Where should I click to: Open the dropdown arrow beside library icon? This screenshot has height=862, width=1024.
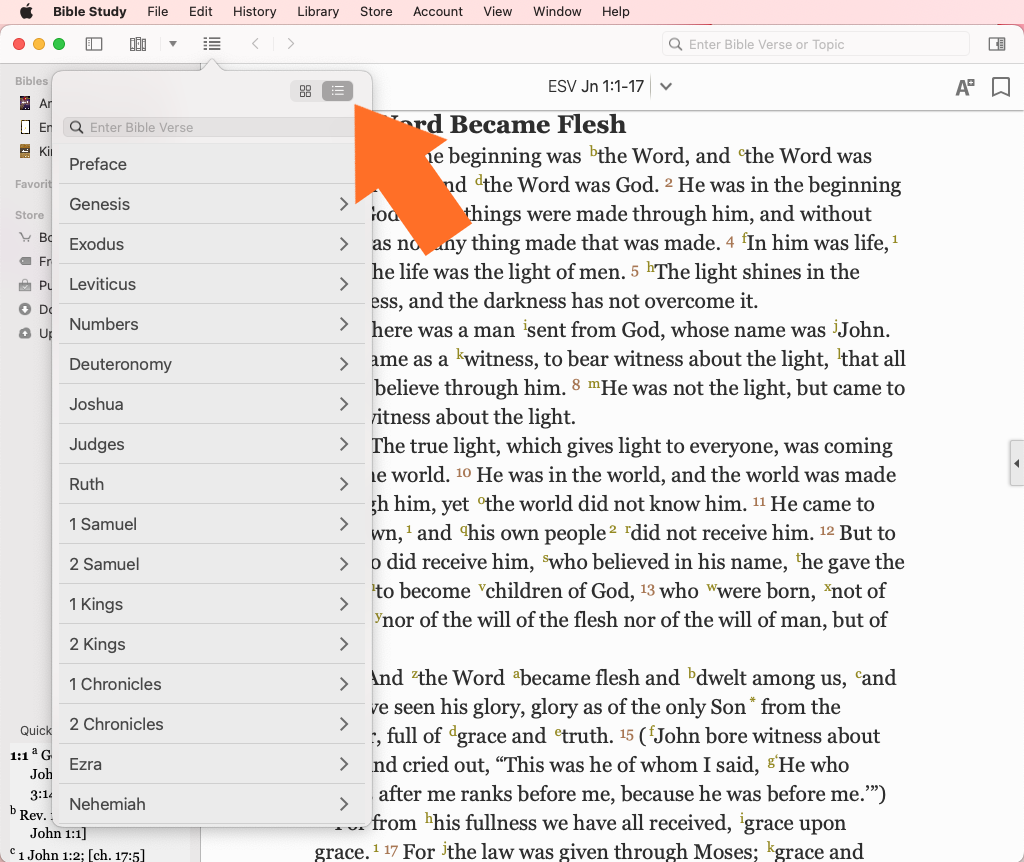(173, 44)
